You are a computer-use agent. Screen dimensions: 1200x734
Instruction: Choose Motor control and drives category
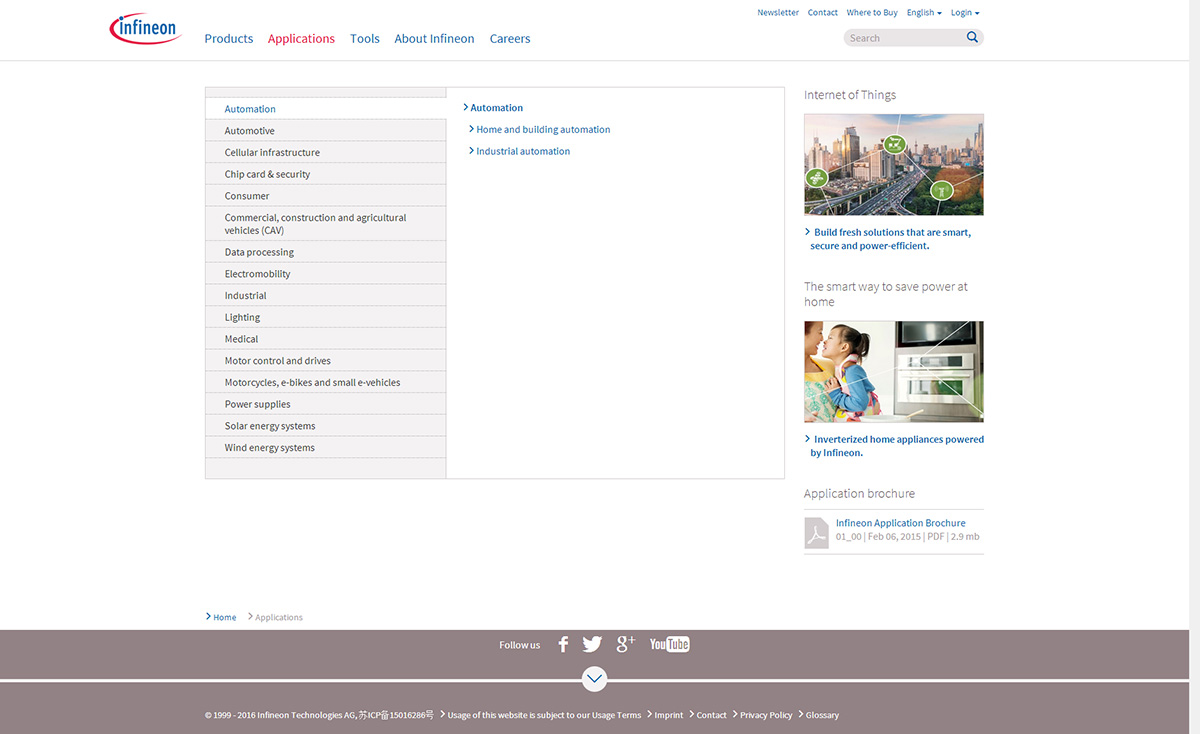[x=278, y=361]
